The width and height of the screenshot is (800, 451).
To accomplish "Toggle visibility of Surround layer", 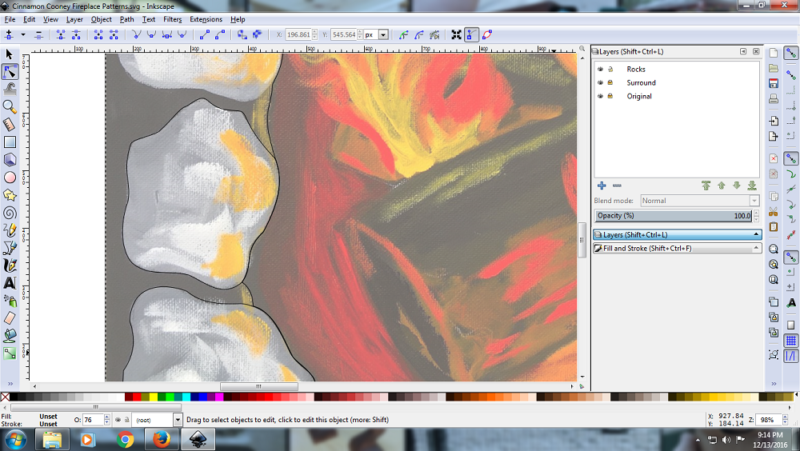I will point(601,83).
